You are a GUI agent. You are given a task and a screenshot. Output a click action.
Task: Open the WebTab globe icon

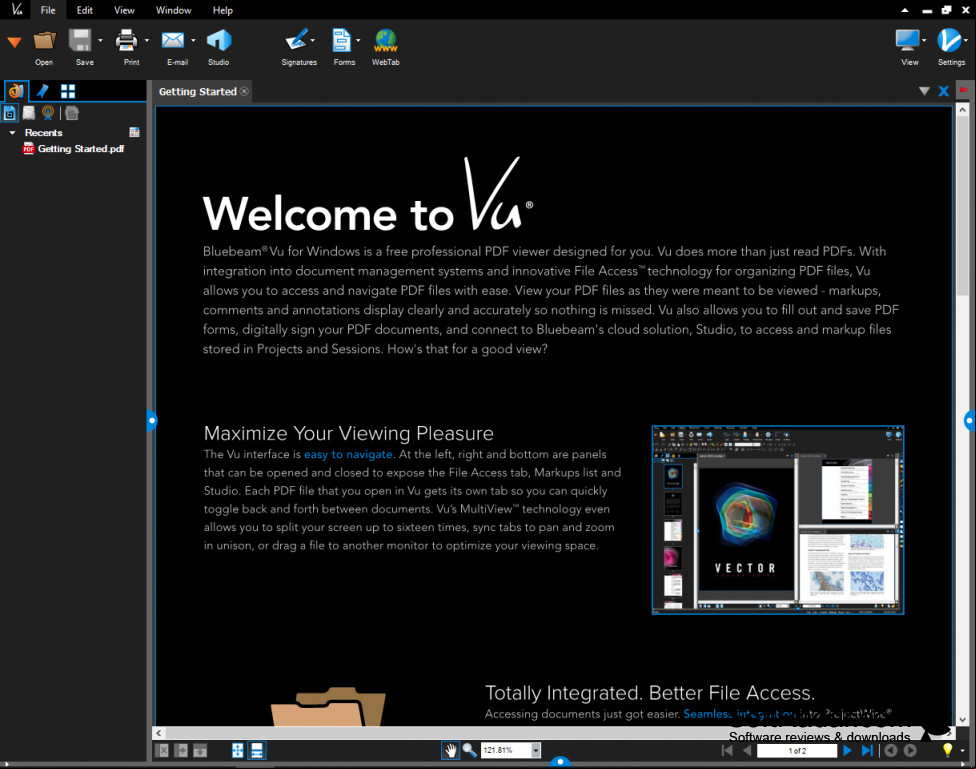[385, 41]
